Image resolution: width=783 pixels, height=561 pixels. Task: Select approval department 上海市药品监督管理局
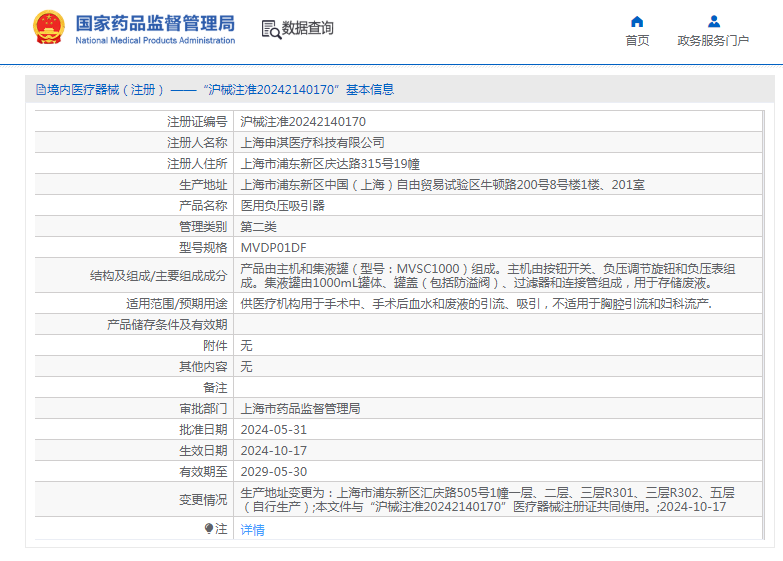click(301, 409)
